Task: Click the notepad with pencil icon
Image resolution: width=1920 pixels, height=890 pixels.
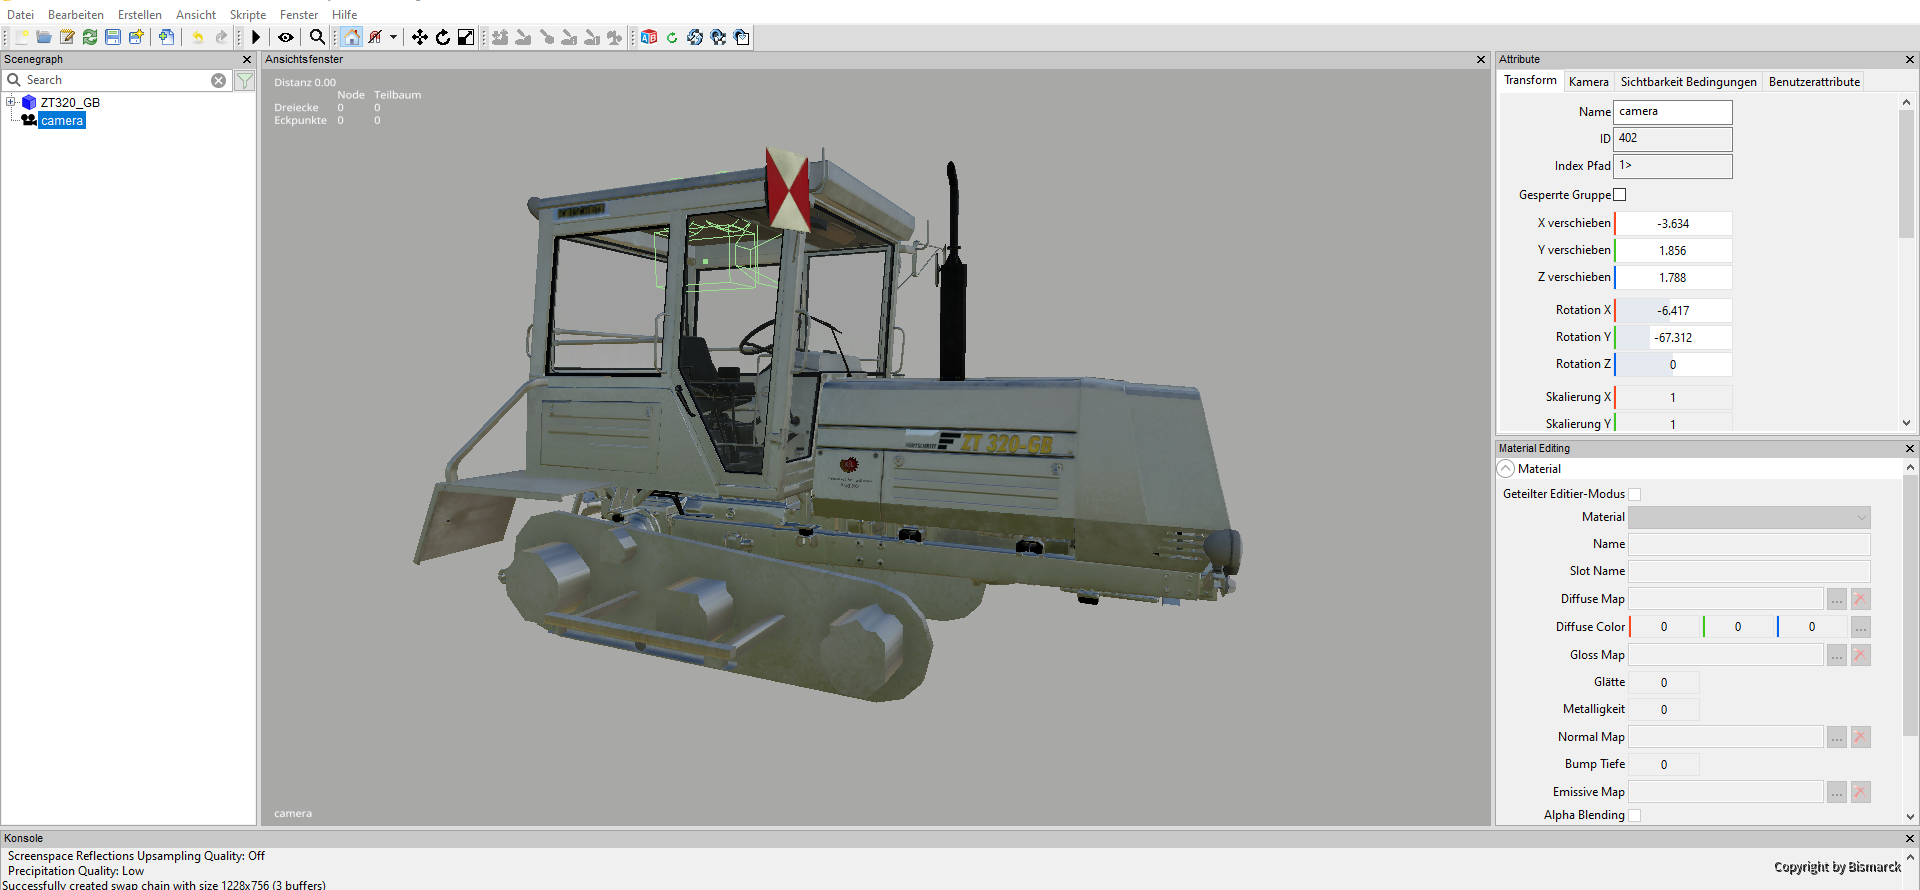Action: (x=67, y=37)
